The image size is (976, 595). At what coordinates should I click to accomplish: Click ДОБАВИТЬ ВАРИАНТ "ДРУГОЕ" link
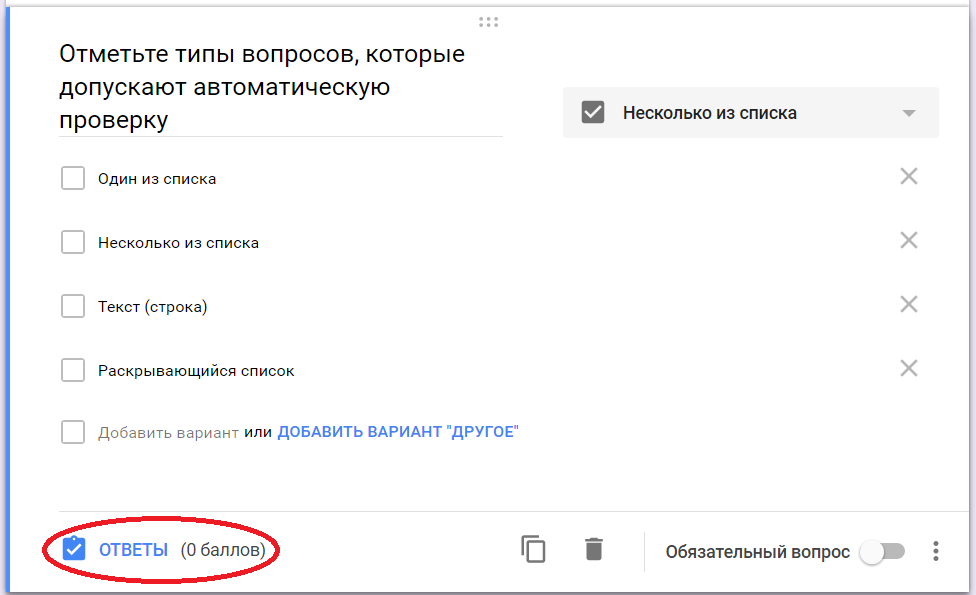click(x=400, y=432)
